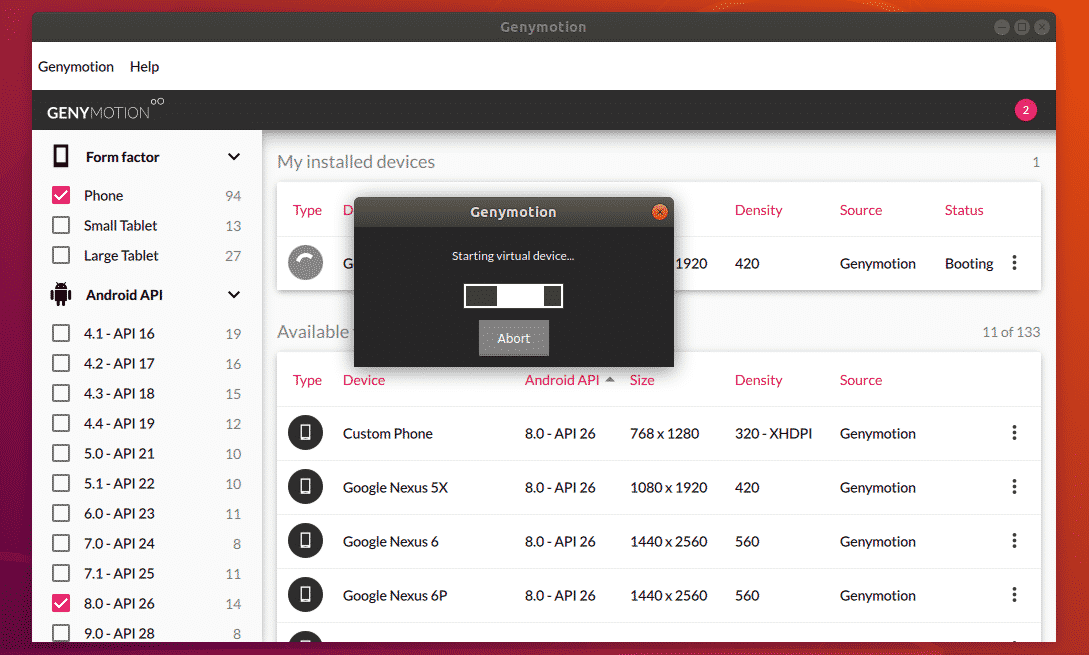This screenshot has width=1089, height=655.
Task: Click the phone icon beside Custom Phone
Action: pyautogui.click(x=305, y=433)
